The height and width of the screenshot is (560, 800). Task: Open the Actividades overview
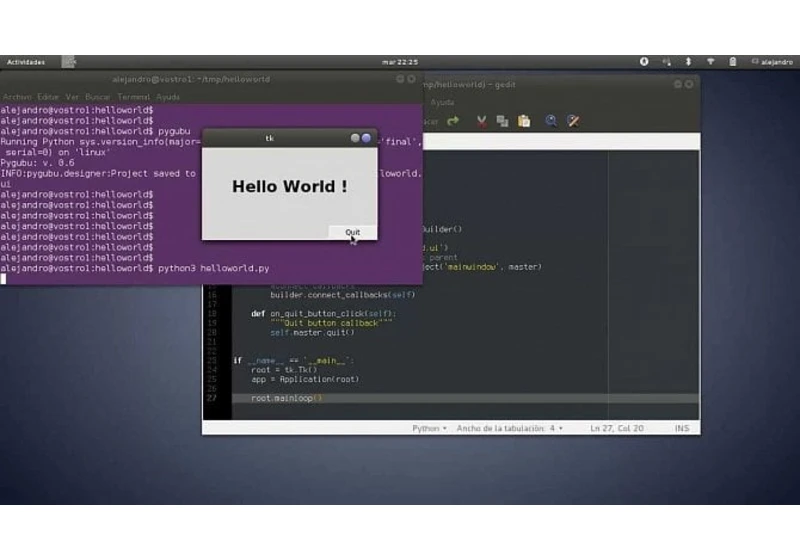(x=26, y=62)
